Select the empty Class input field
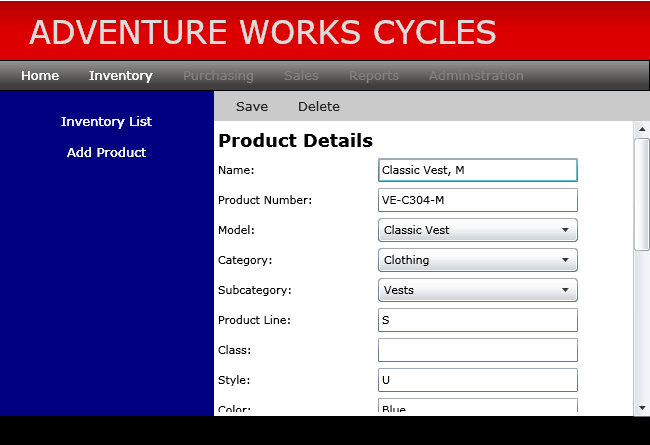Viewport: 650px width, 445px height. point(478,350)
